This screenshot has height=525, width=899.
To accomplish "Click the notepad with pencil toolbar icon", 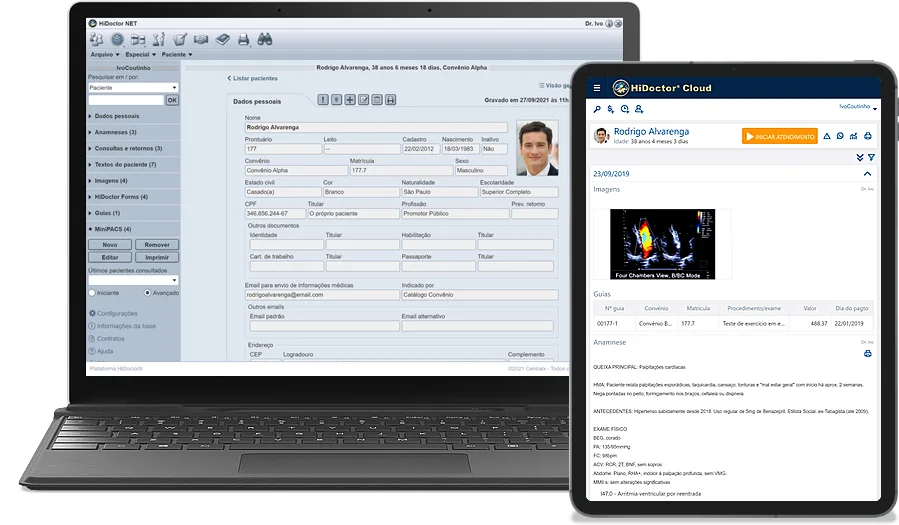I will 180,39.
